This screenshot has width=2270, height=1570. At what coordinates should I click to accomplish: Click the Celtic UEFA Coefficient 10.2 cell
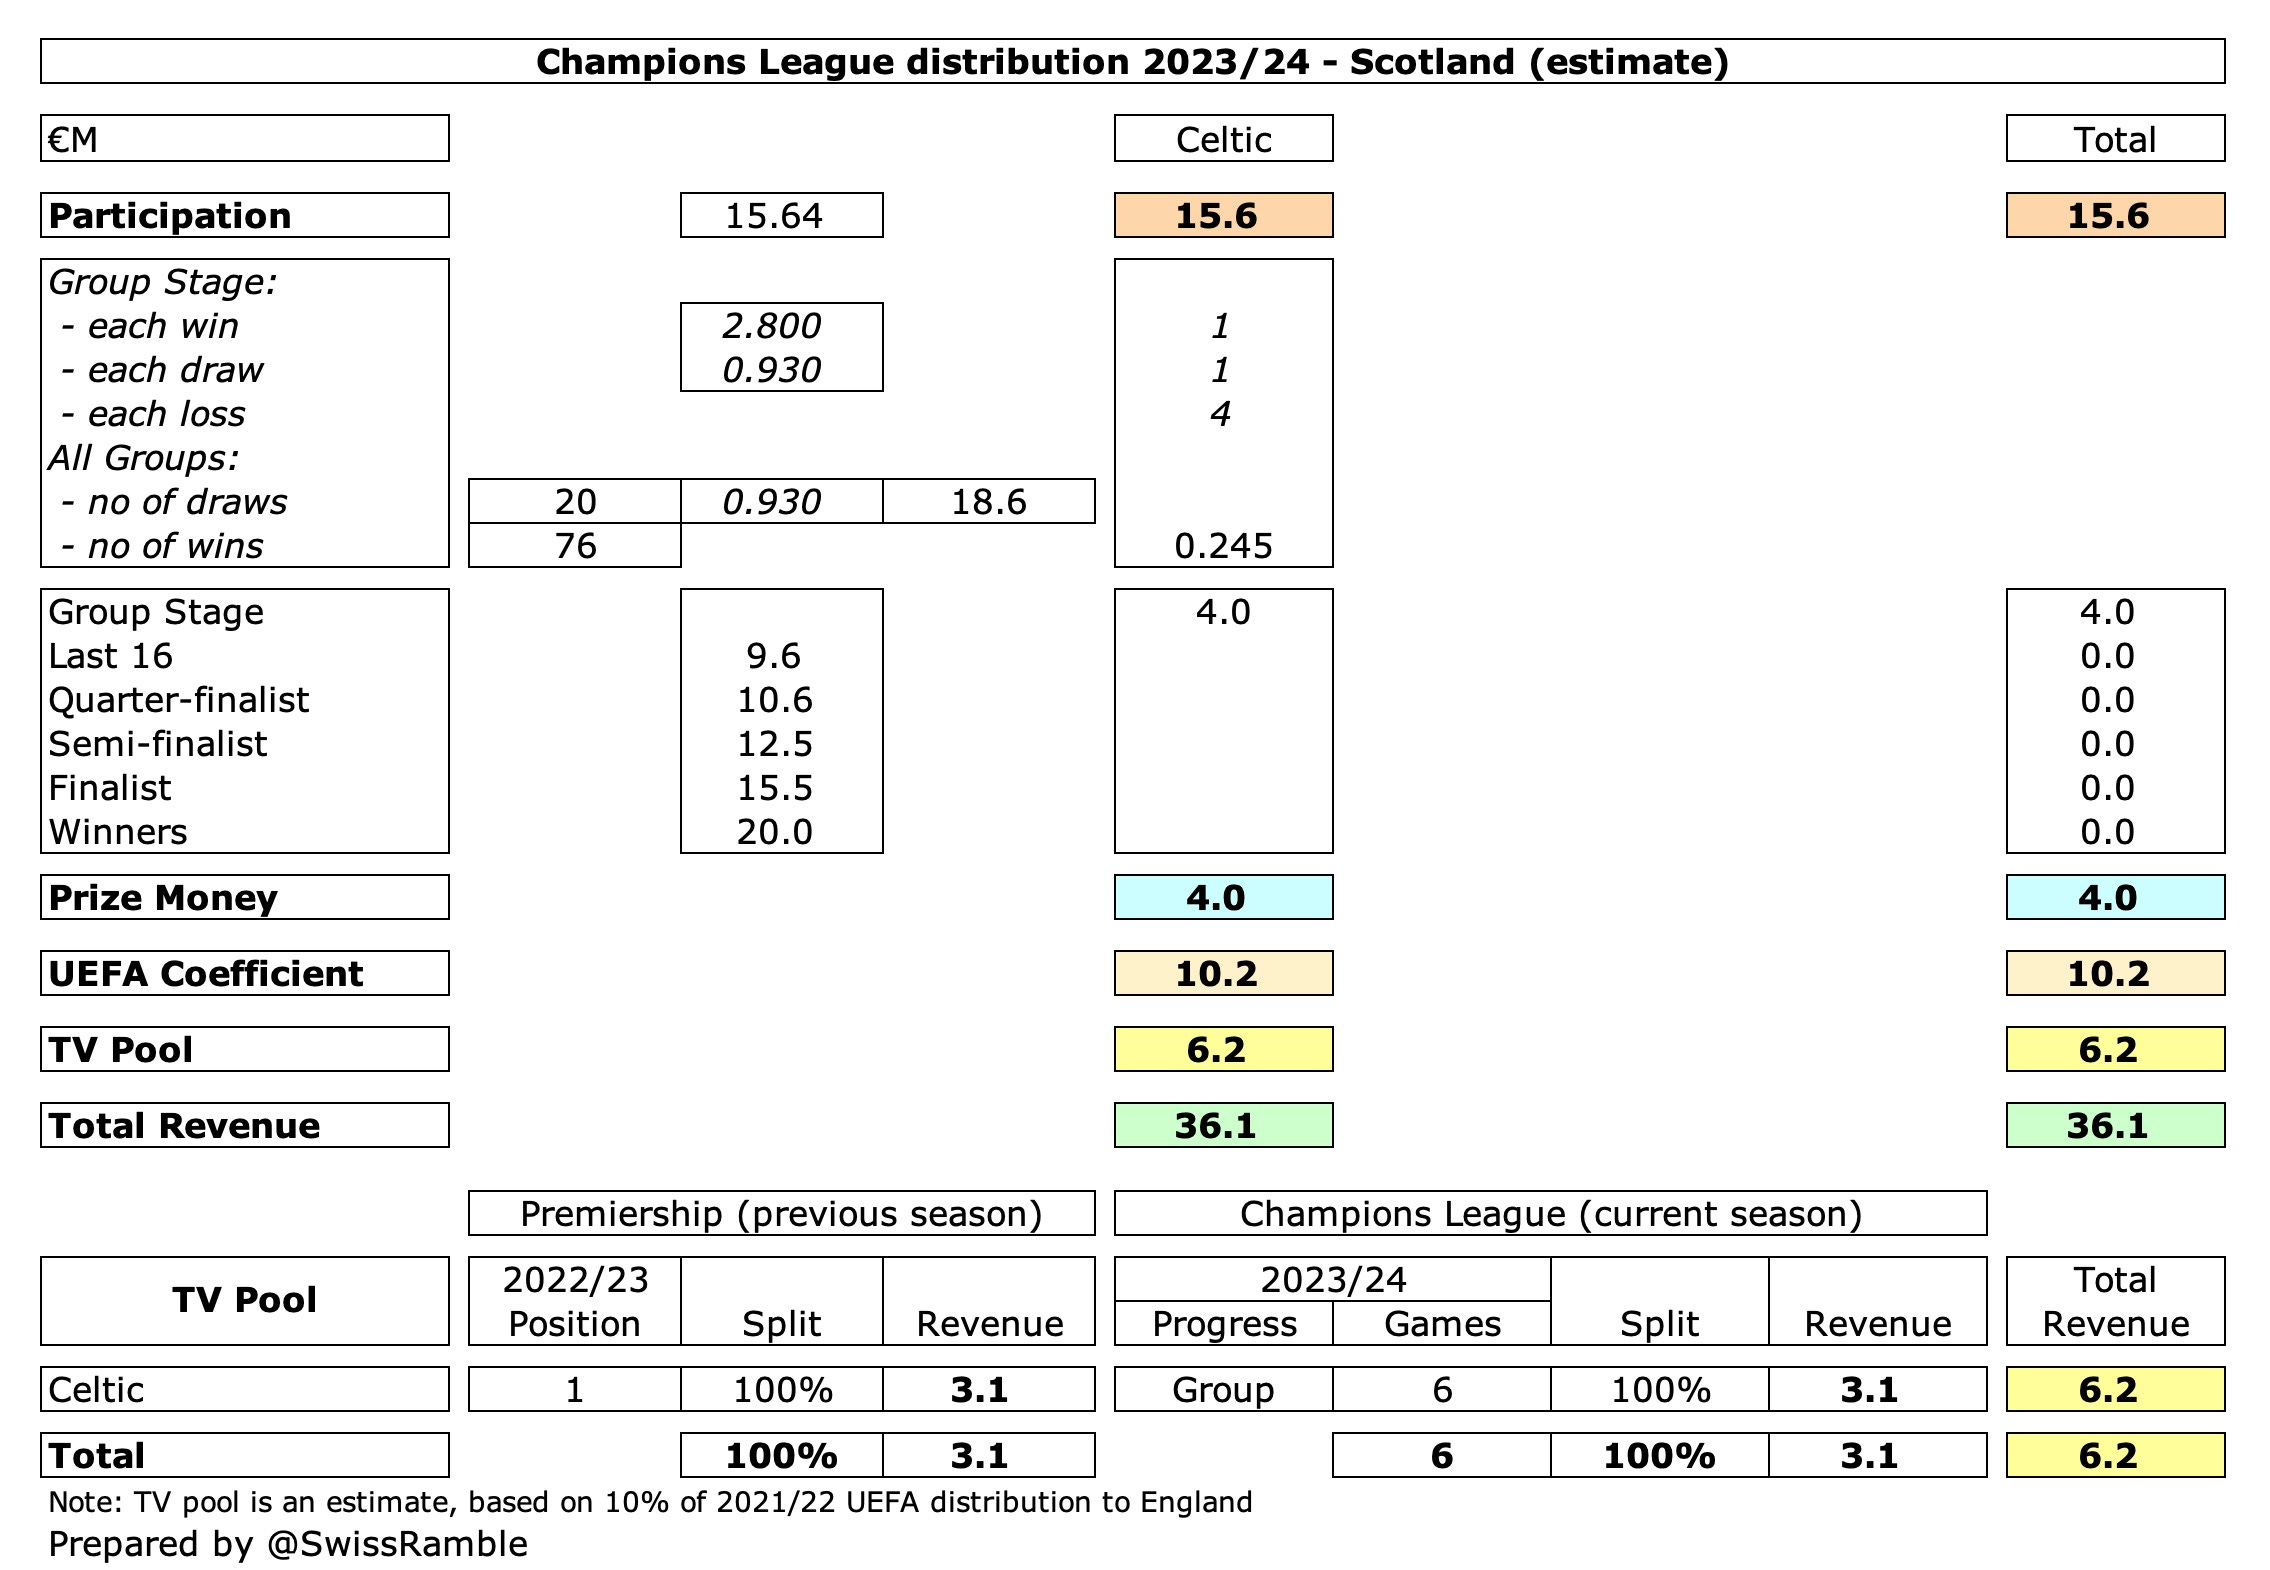pos(1224,974)
